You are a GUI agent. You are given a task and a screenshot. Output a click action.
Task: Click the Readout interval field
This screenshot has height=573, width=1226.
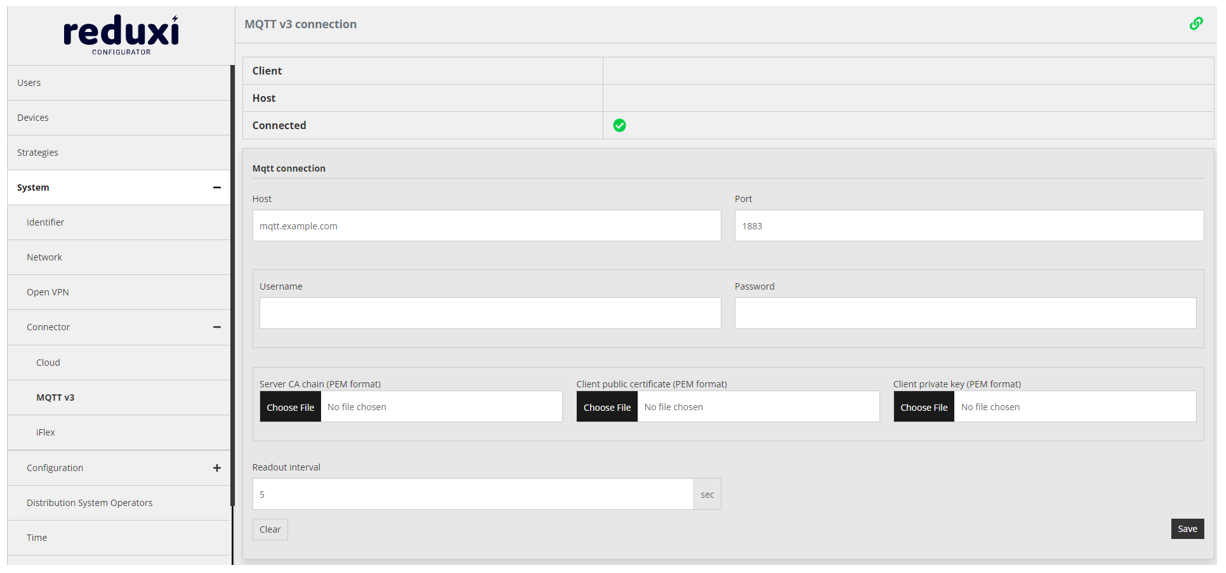[x=472, y=494]
